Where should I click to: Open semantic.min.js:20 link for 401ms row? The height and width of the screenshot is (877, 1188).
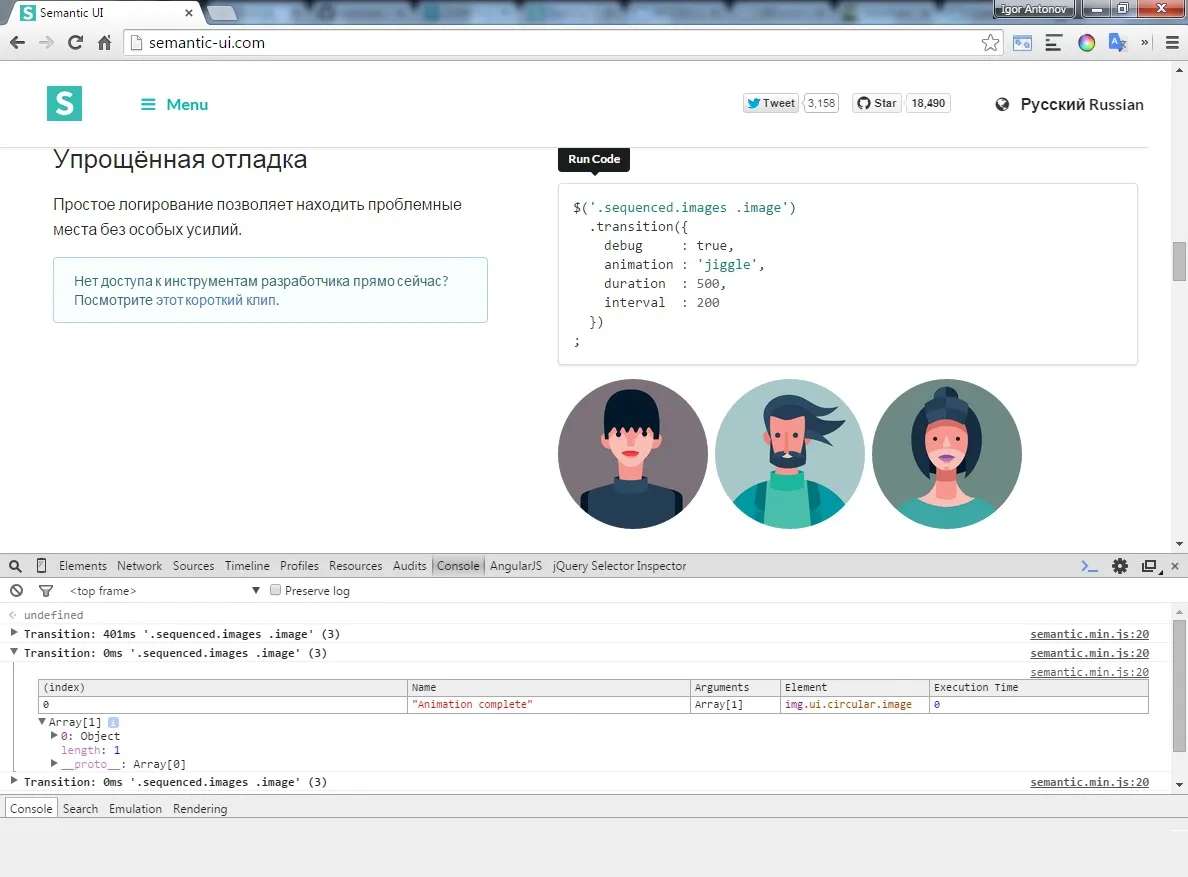(1090, 634)
